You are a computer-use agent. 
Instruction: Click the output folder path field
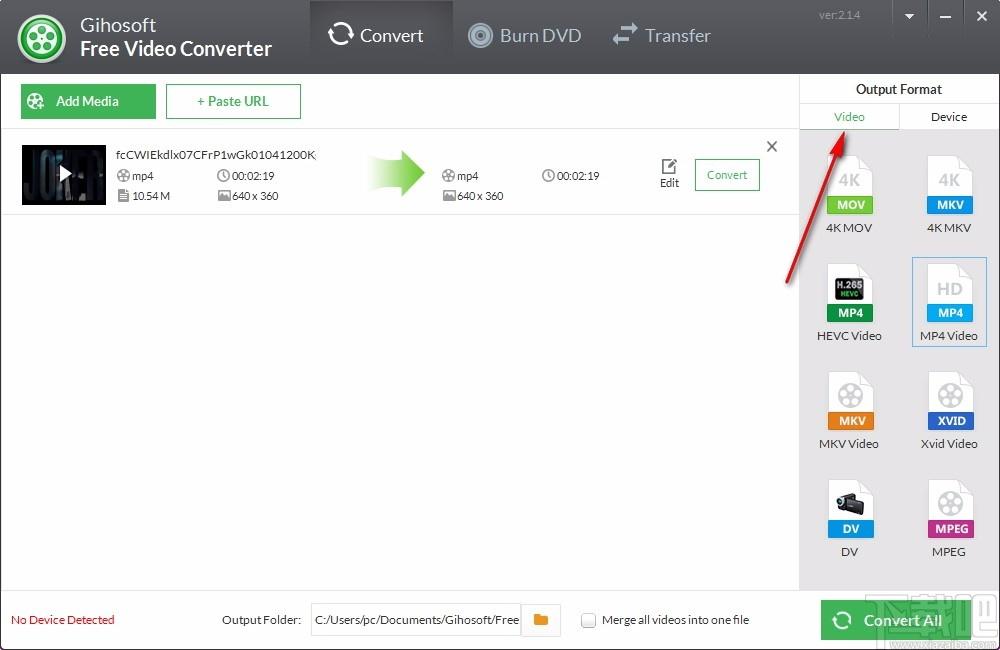pos(416,620)
